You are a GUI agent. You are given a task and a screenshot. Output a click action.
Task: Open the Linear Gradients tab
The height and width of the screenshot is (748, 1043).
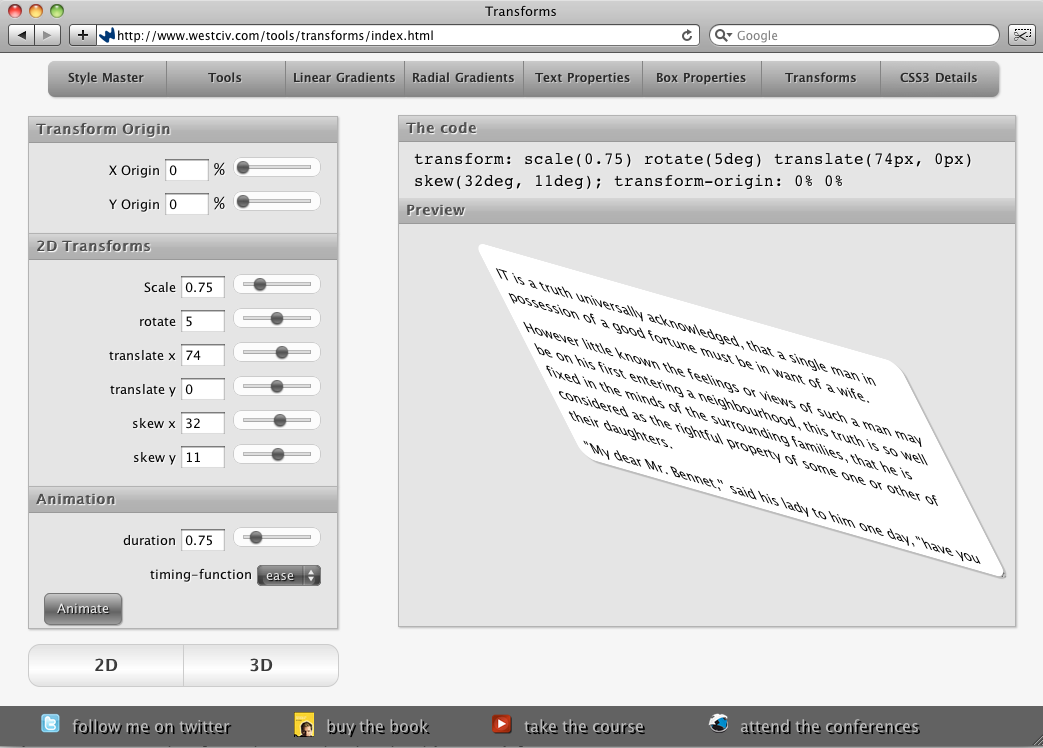(344, 77)
